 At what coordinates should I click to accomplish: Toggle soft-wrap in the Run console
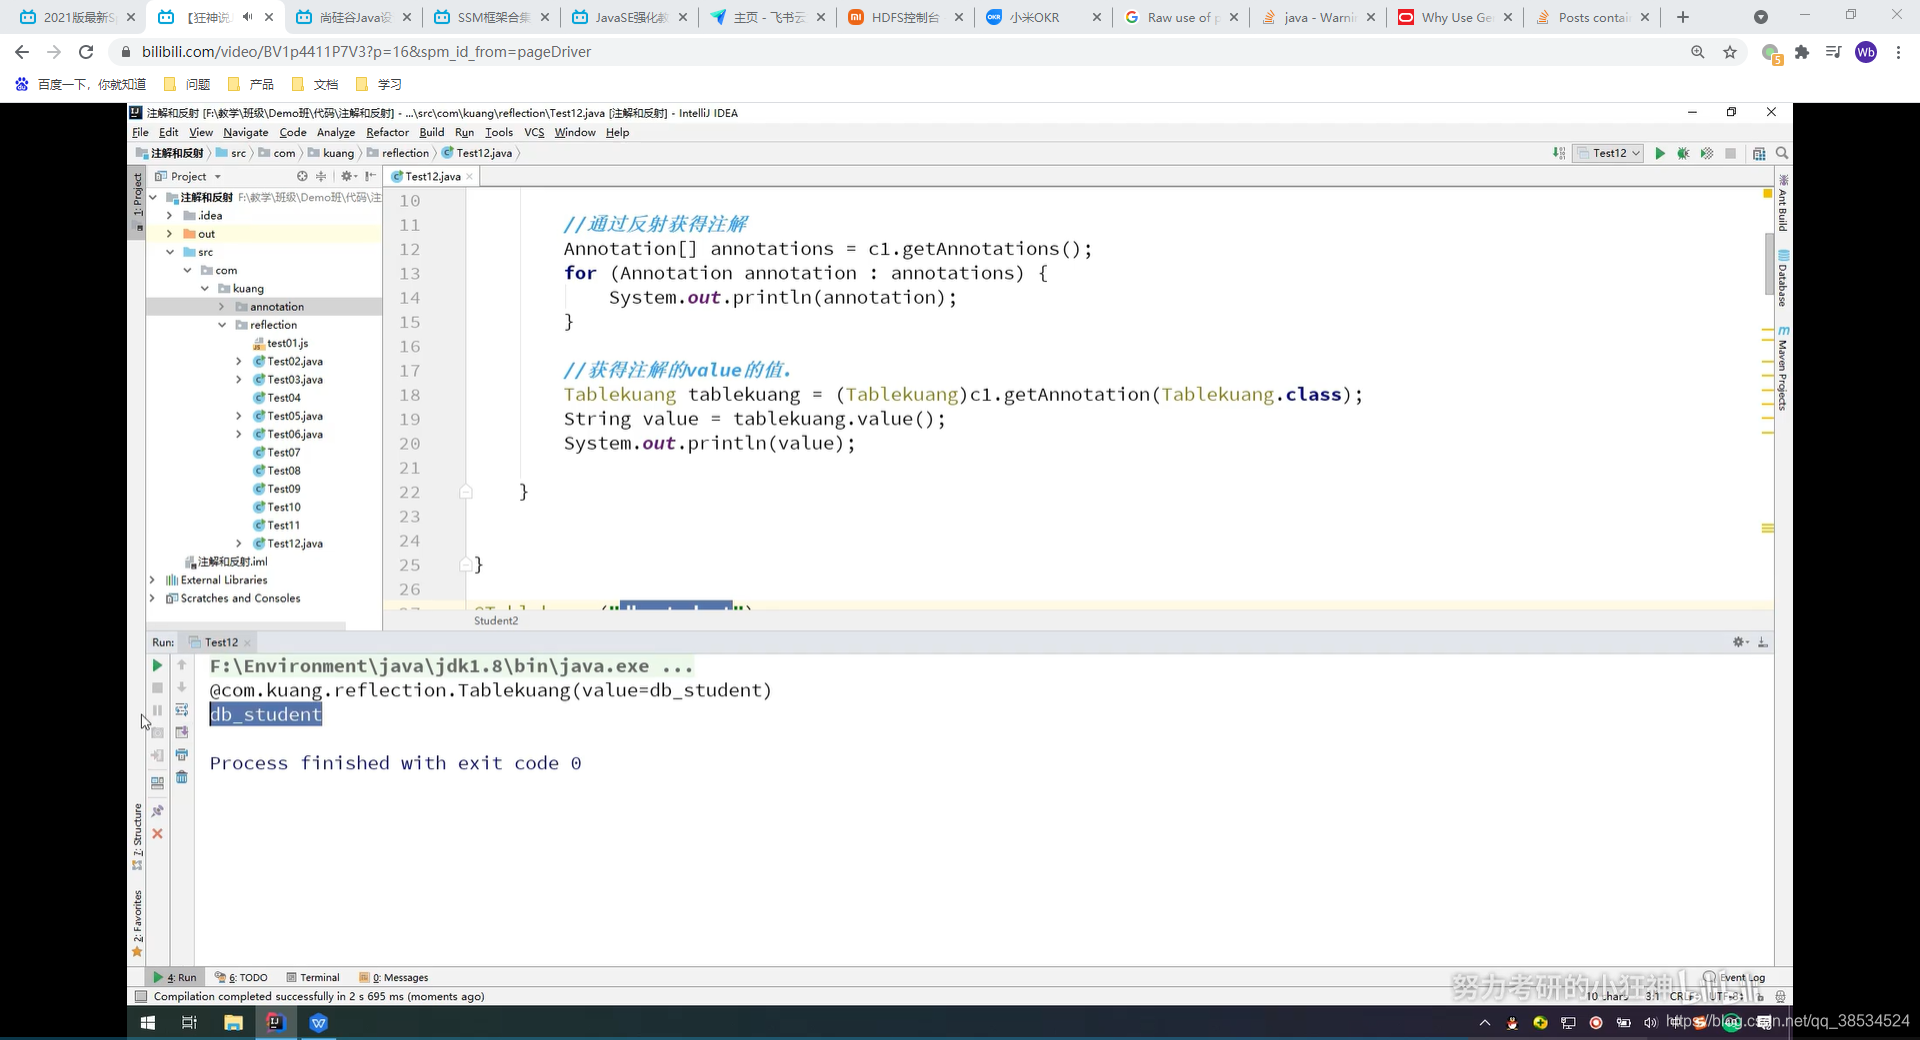coord(182,710)
